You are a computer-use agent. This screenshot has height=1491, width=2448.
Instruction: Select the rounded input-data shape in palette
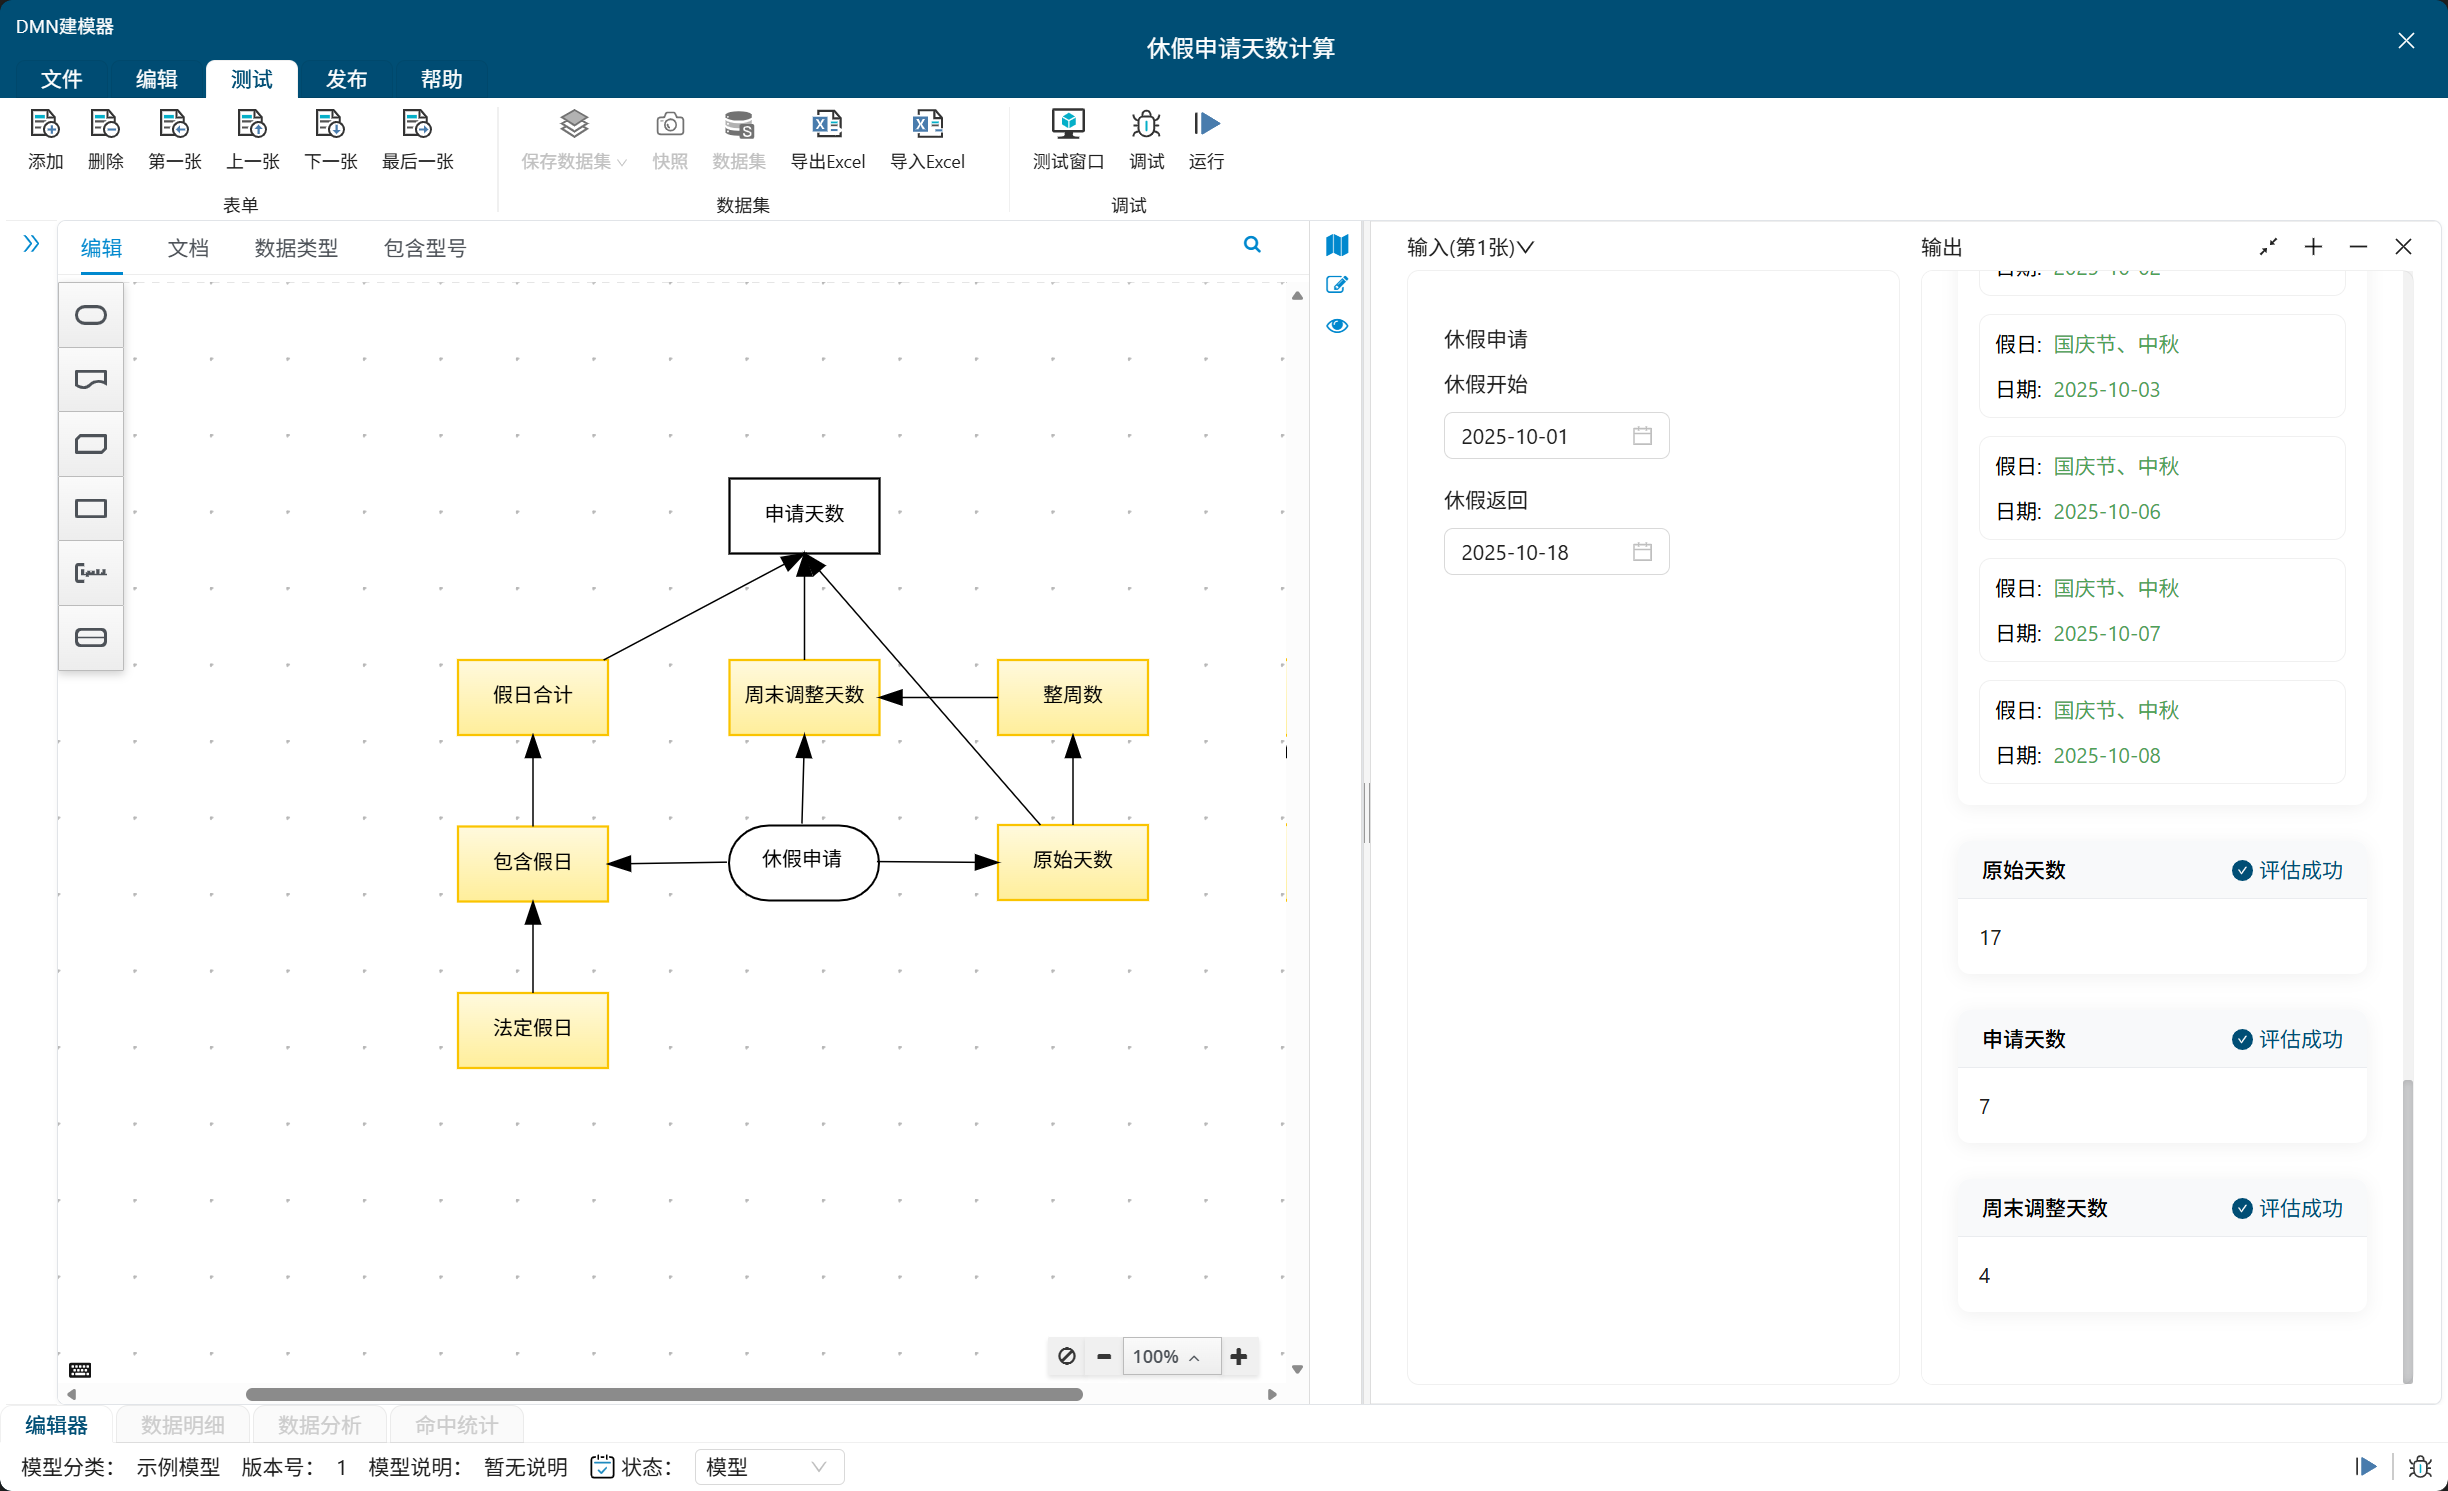[x=91, y=316]
